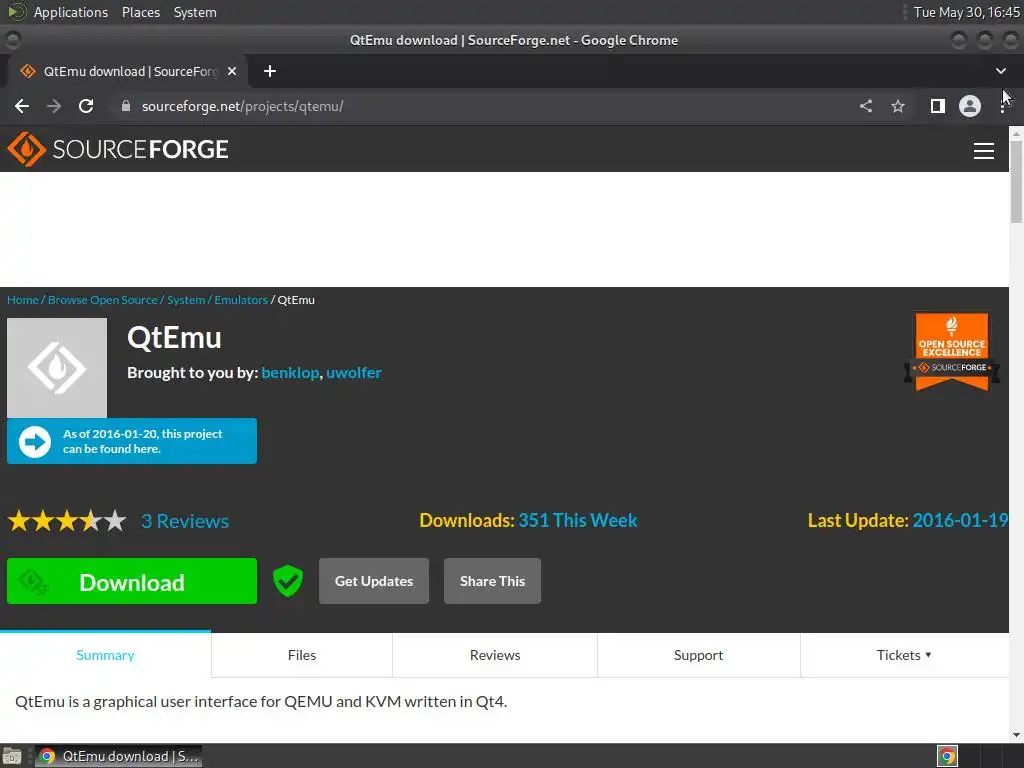The image size is (1024, 768).
Task: Reload the page with the refresh icon
Action: coord(86,106)
